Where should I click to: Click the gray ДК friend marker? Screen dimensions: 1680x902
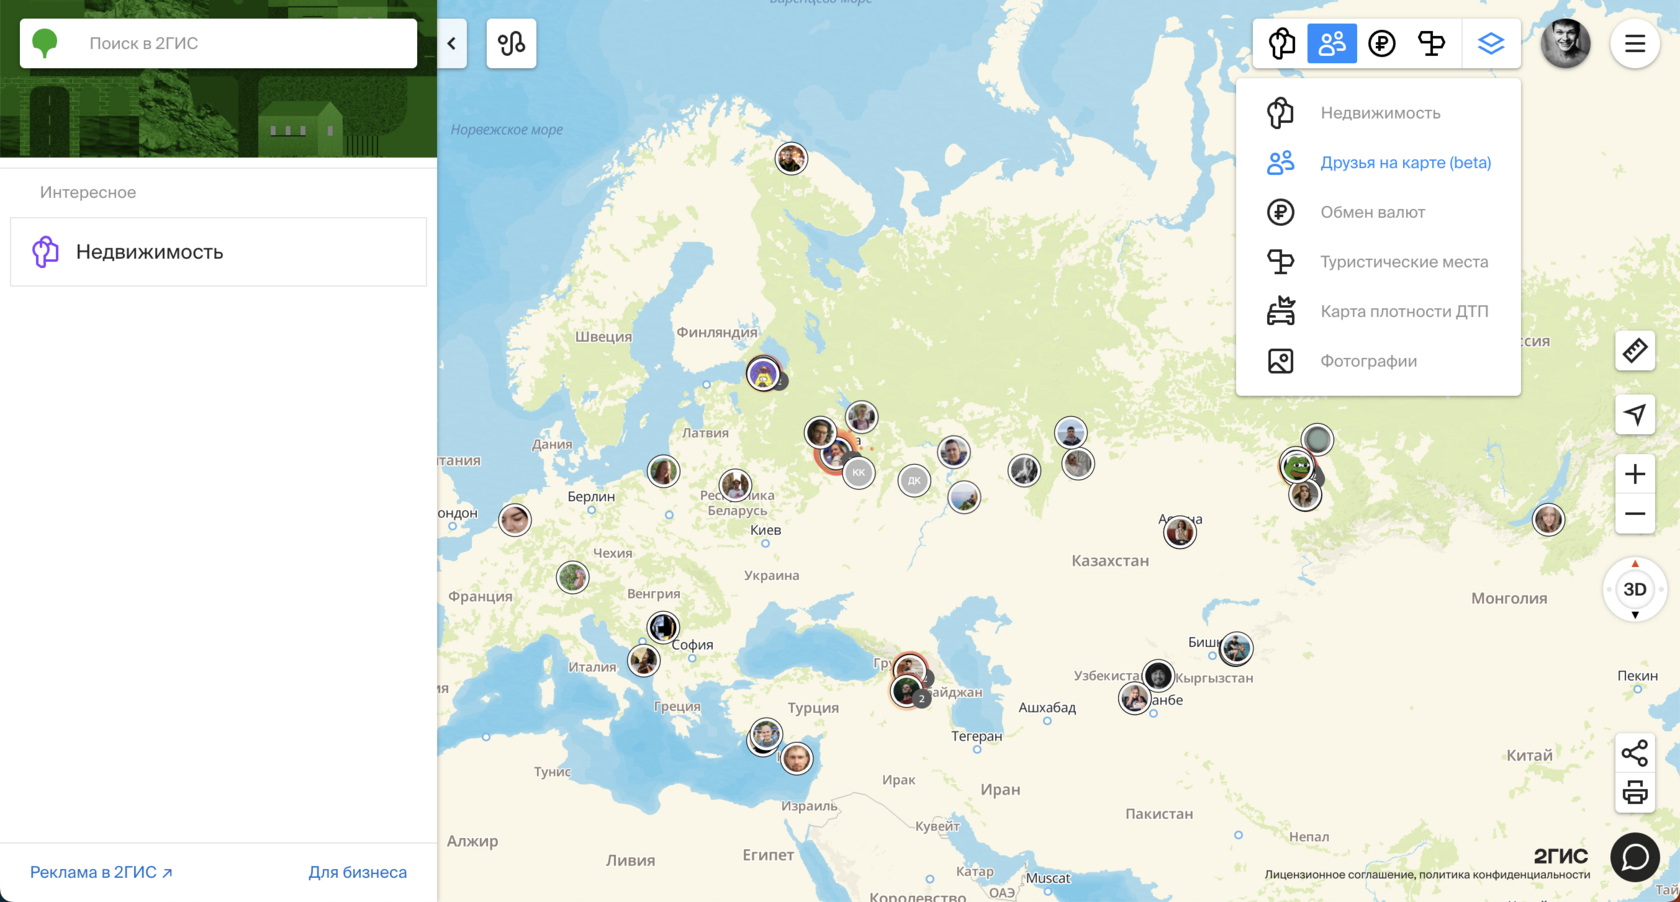pos(914,481)
